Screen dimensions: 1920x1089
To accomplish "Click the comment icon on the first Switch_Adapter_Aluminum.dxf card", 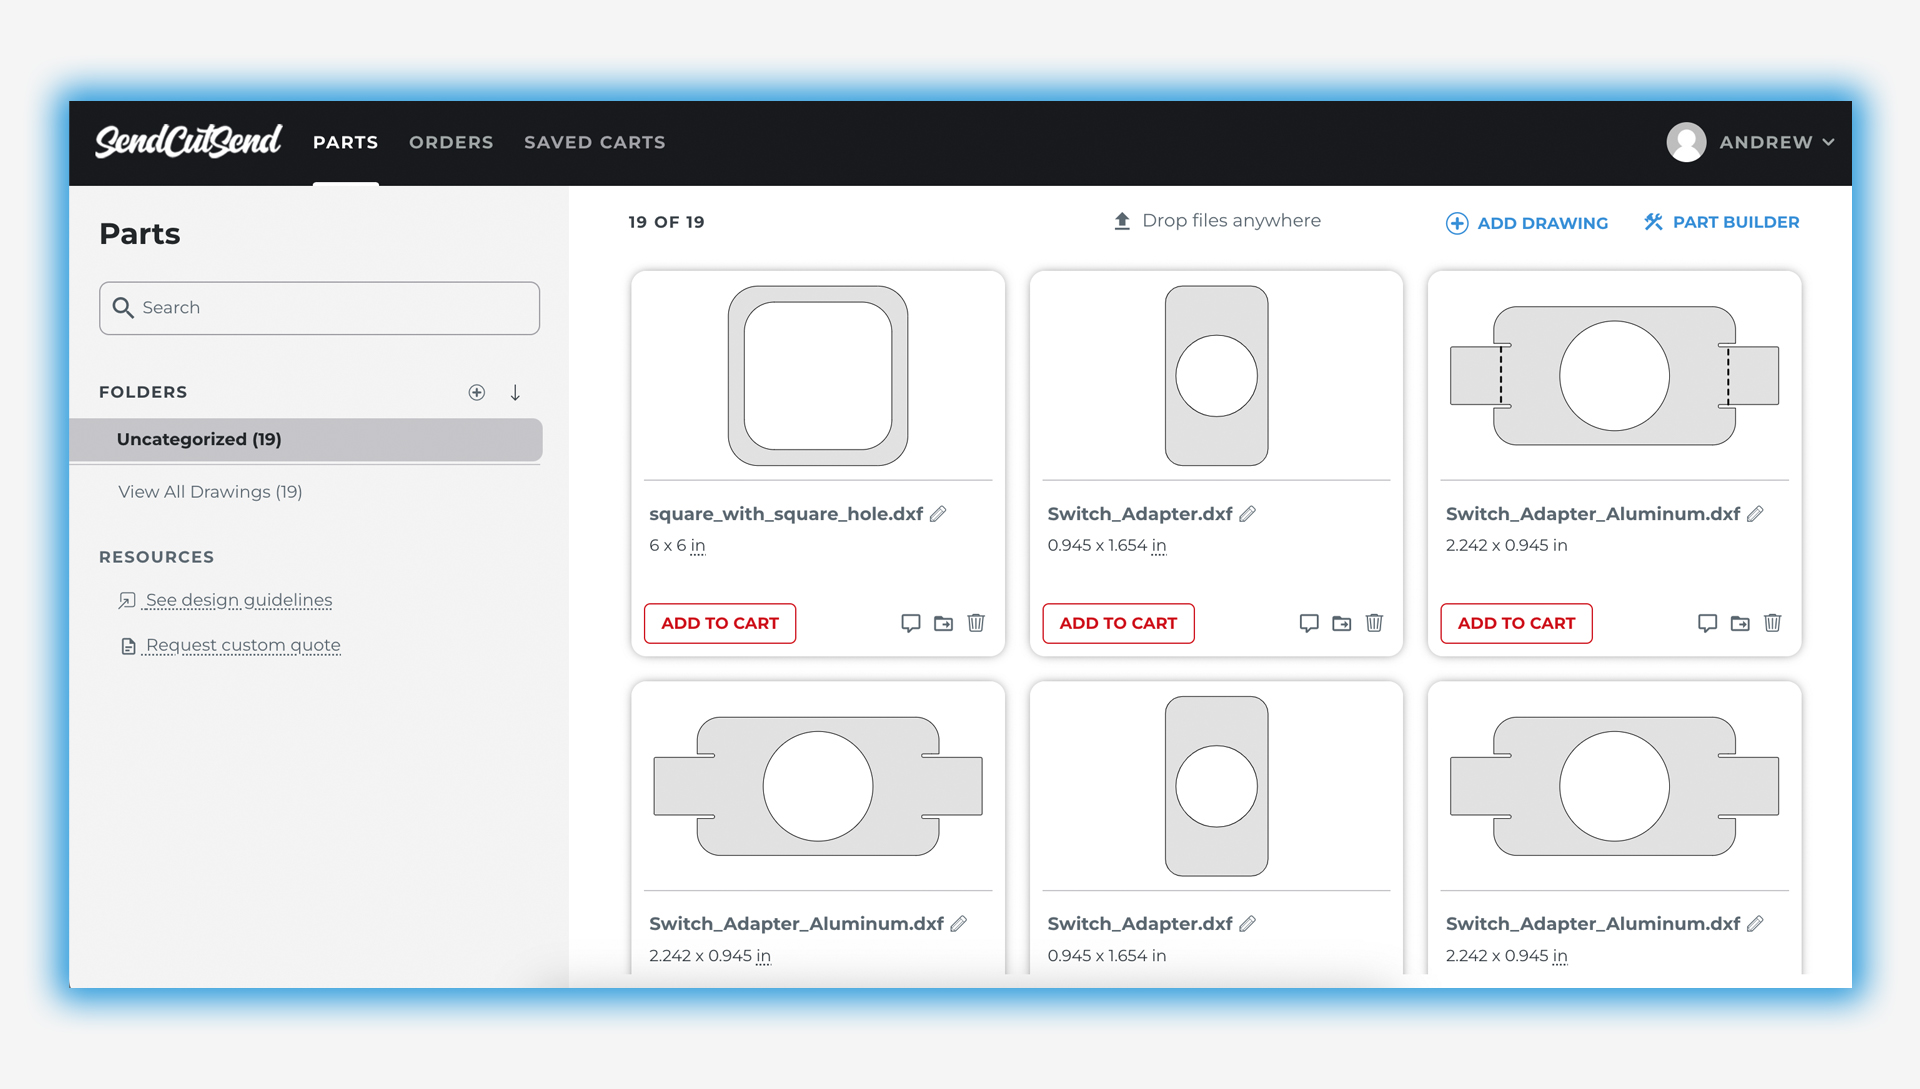I will coord(1707,623).
